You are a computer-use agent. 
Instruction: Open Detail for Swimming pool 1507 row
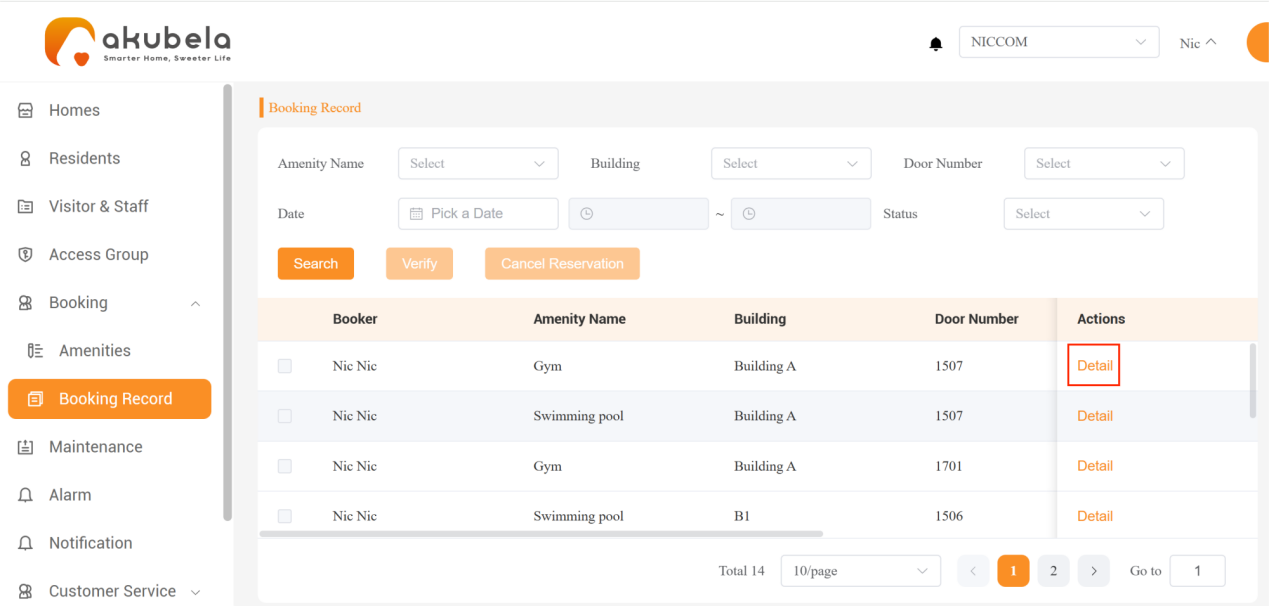coord(1095,416)
